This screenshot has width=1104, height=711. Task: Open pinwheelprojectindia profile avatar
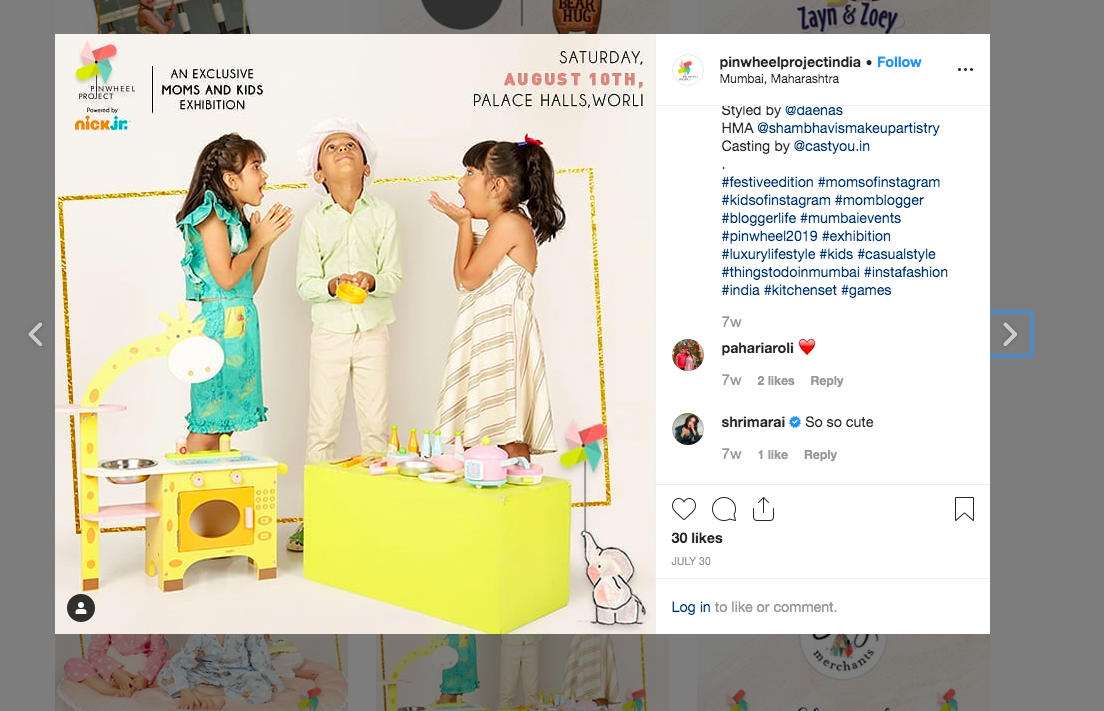click(x=688, y=70)
